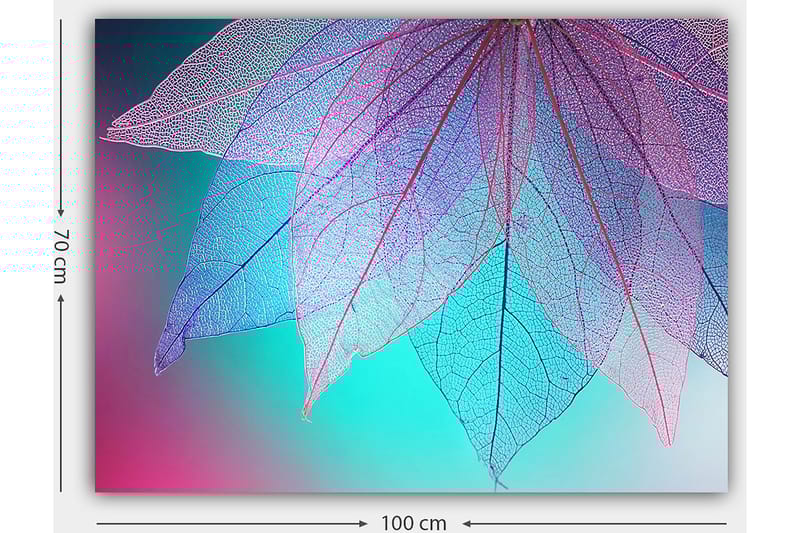This screenshot has width=800, height=533.
Task: Select the 100 cm width label
Action: point(413,523)
